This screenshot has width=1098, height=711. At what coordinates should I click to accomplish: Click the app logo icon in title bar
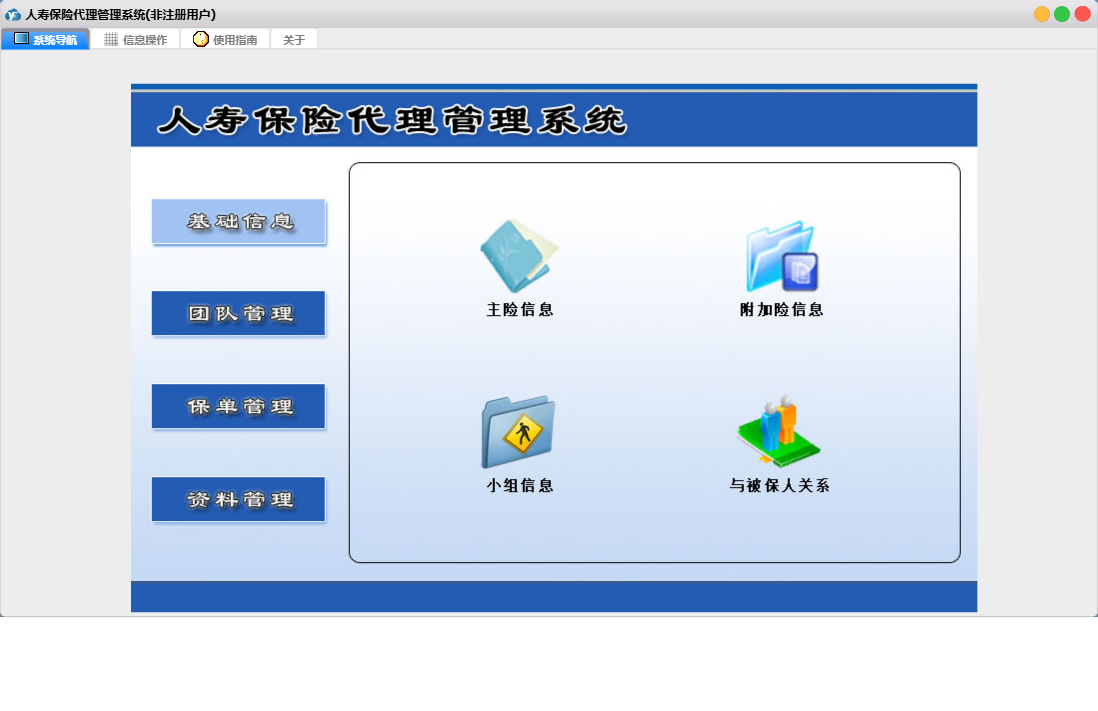pos(13,15)
